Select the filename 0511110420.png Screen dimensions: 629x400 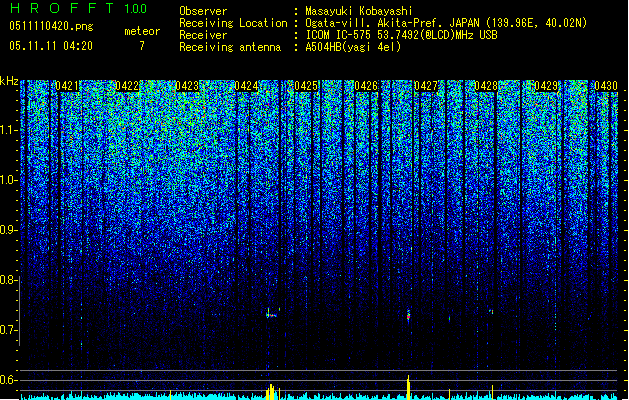click(x=51, y=26)
